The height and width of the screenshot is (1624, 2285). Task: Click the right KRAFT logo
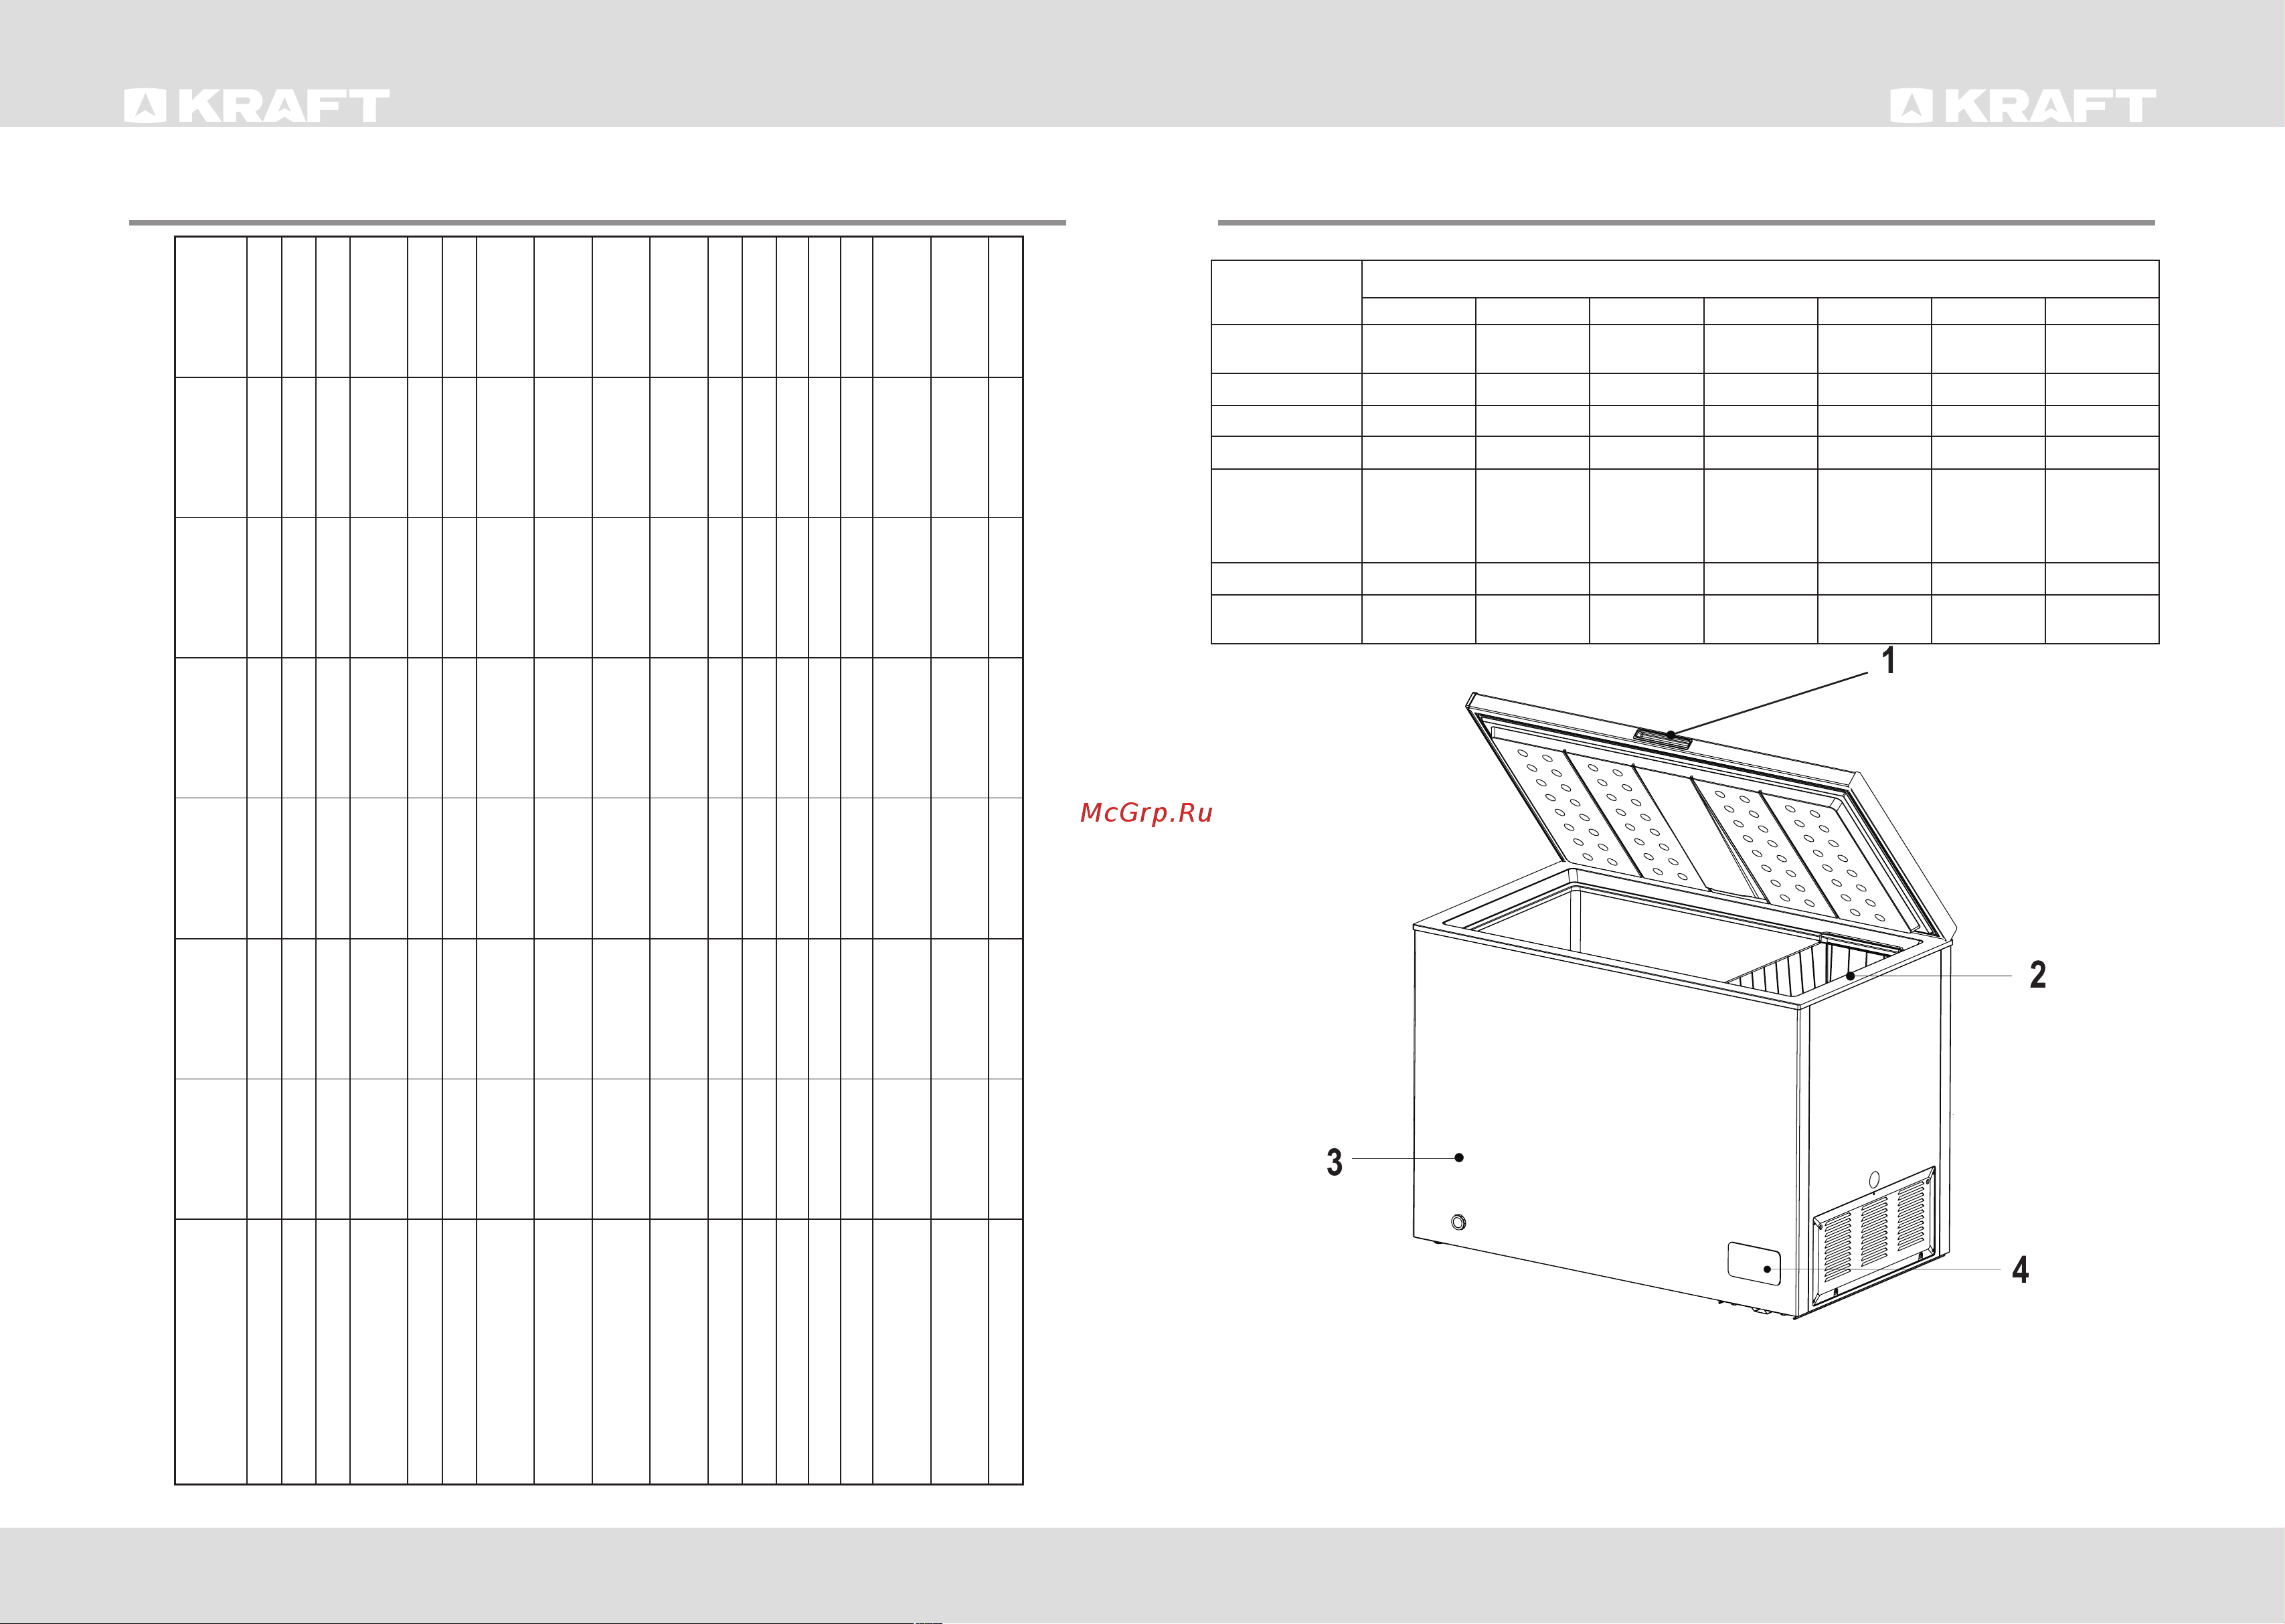[x=2022, y=106]
